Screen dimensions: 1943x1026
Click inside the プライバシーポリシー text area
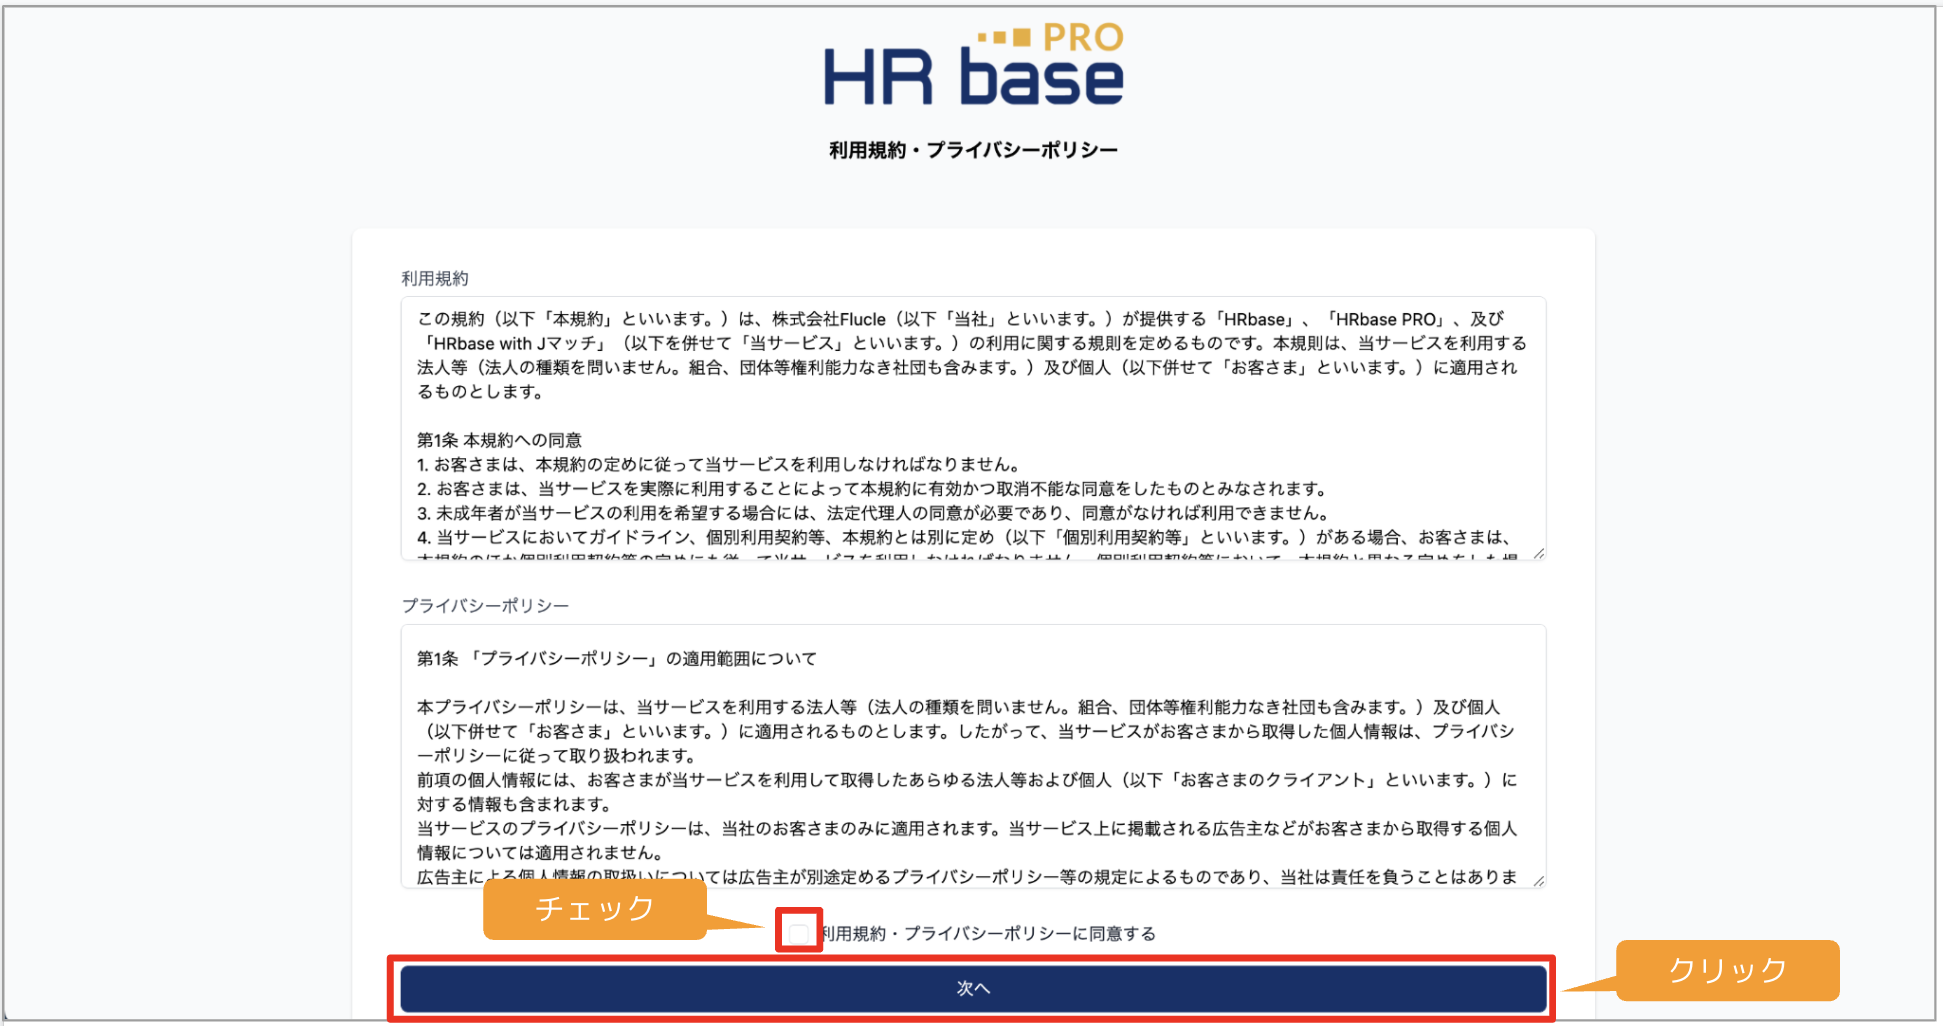click(x=973, y=756)
